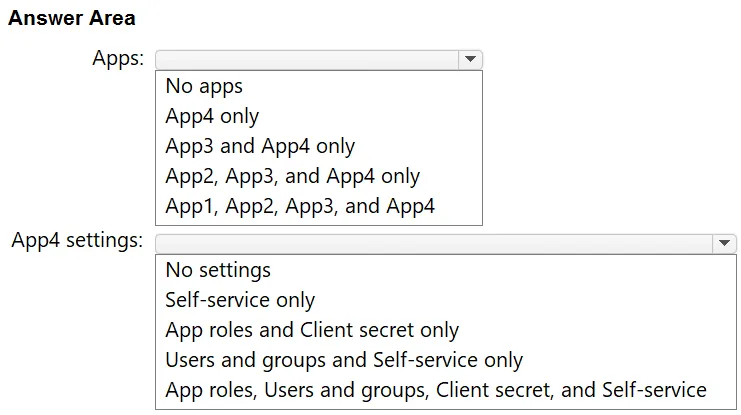Choose the option starting with "App roles, Users and groups"
This screenshot has width=741, height=415.
[436, 390]
